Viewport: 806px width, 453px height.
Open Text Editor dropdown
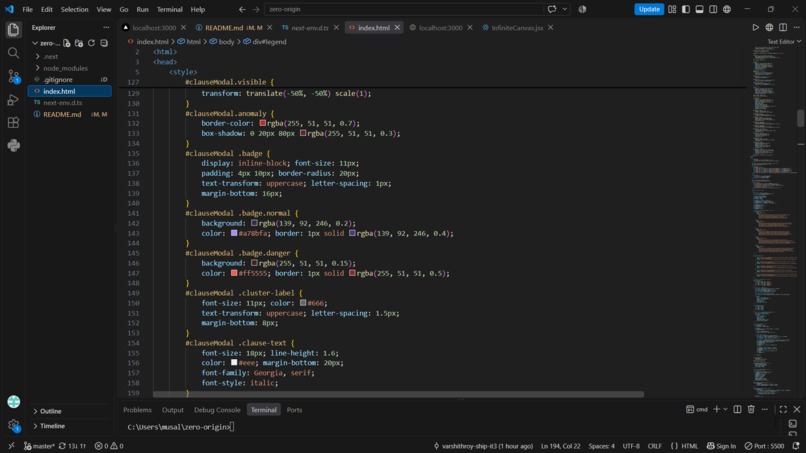pyautogui.click(x=784, y=42)
